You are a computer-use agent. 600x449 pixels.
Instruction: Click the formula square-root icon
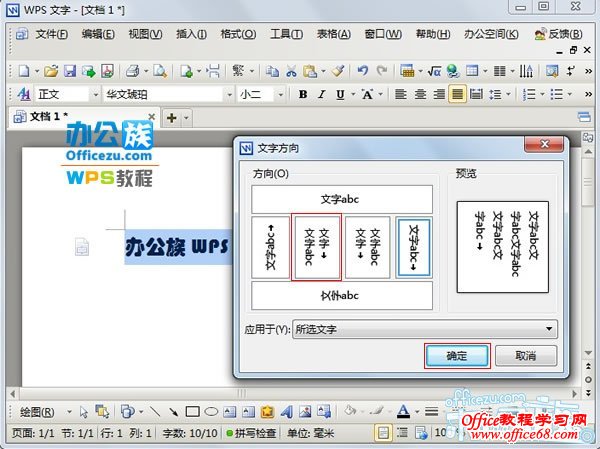[x=434, y=71]
